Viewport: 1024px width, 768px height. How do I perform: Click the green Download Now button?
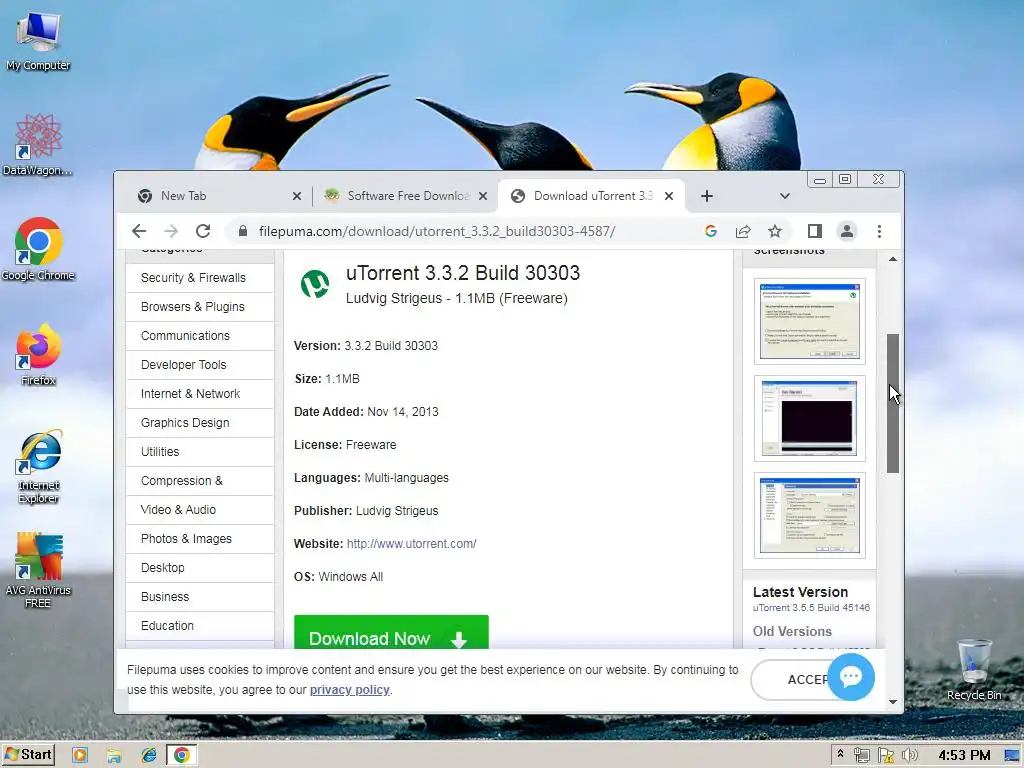(391, 632)
